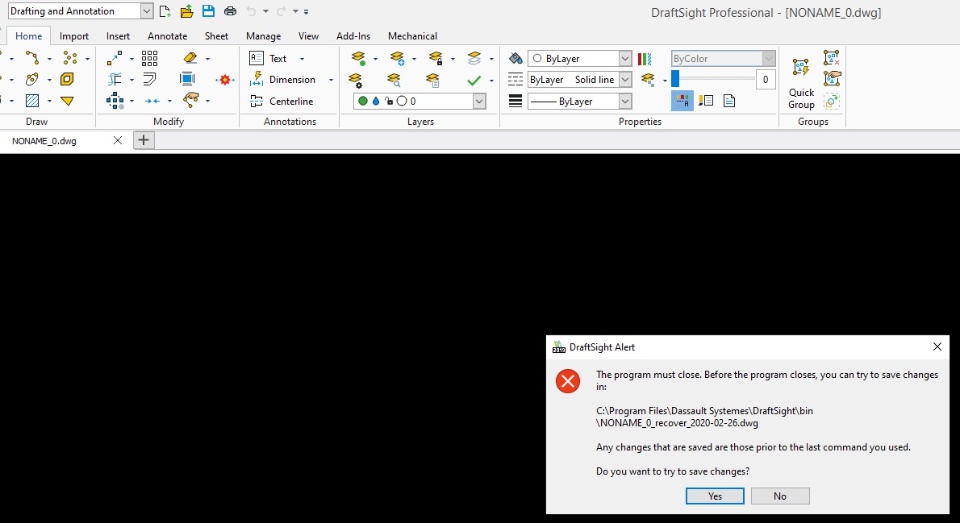Open a file with the folder icon
This screenshot has width=960, height=523.
pos(187,11)
